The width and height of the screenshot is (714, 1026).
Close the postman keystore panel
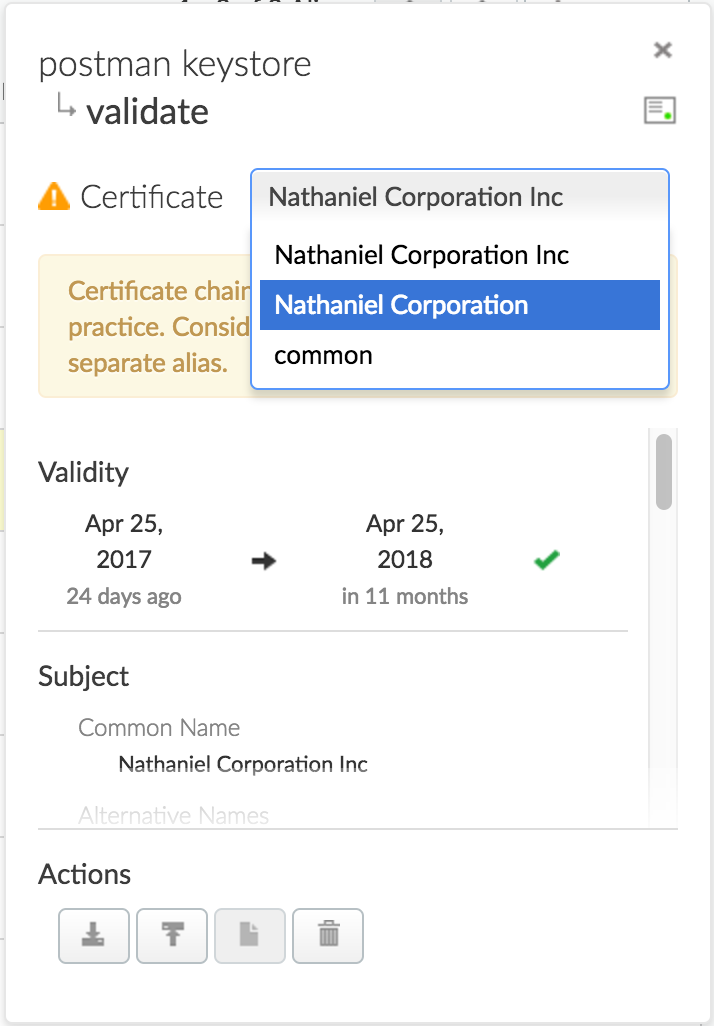(x=662, y=50)
